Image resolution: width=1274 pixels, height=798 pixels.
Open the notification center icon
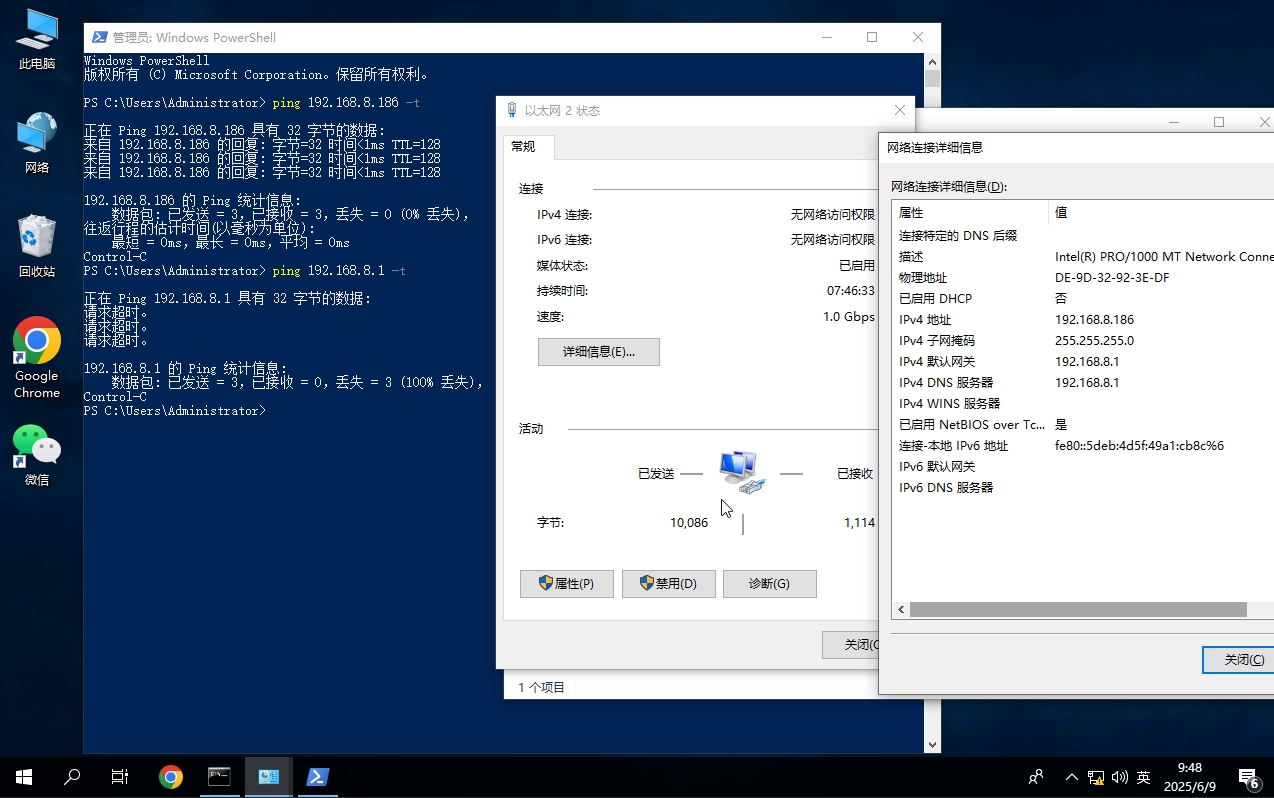point(1248,777)
